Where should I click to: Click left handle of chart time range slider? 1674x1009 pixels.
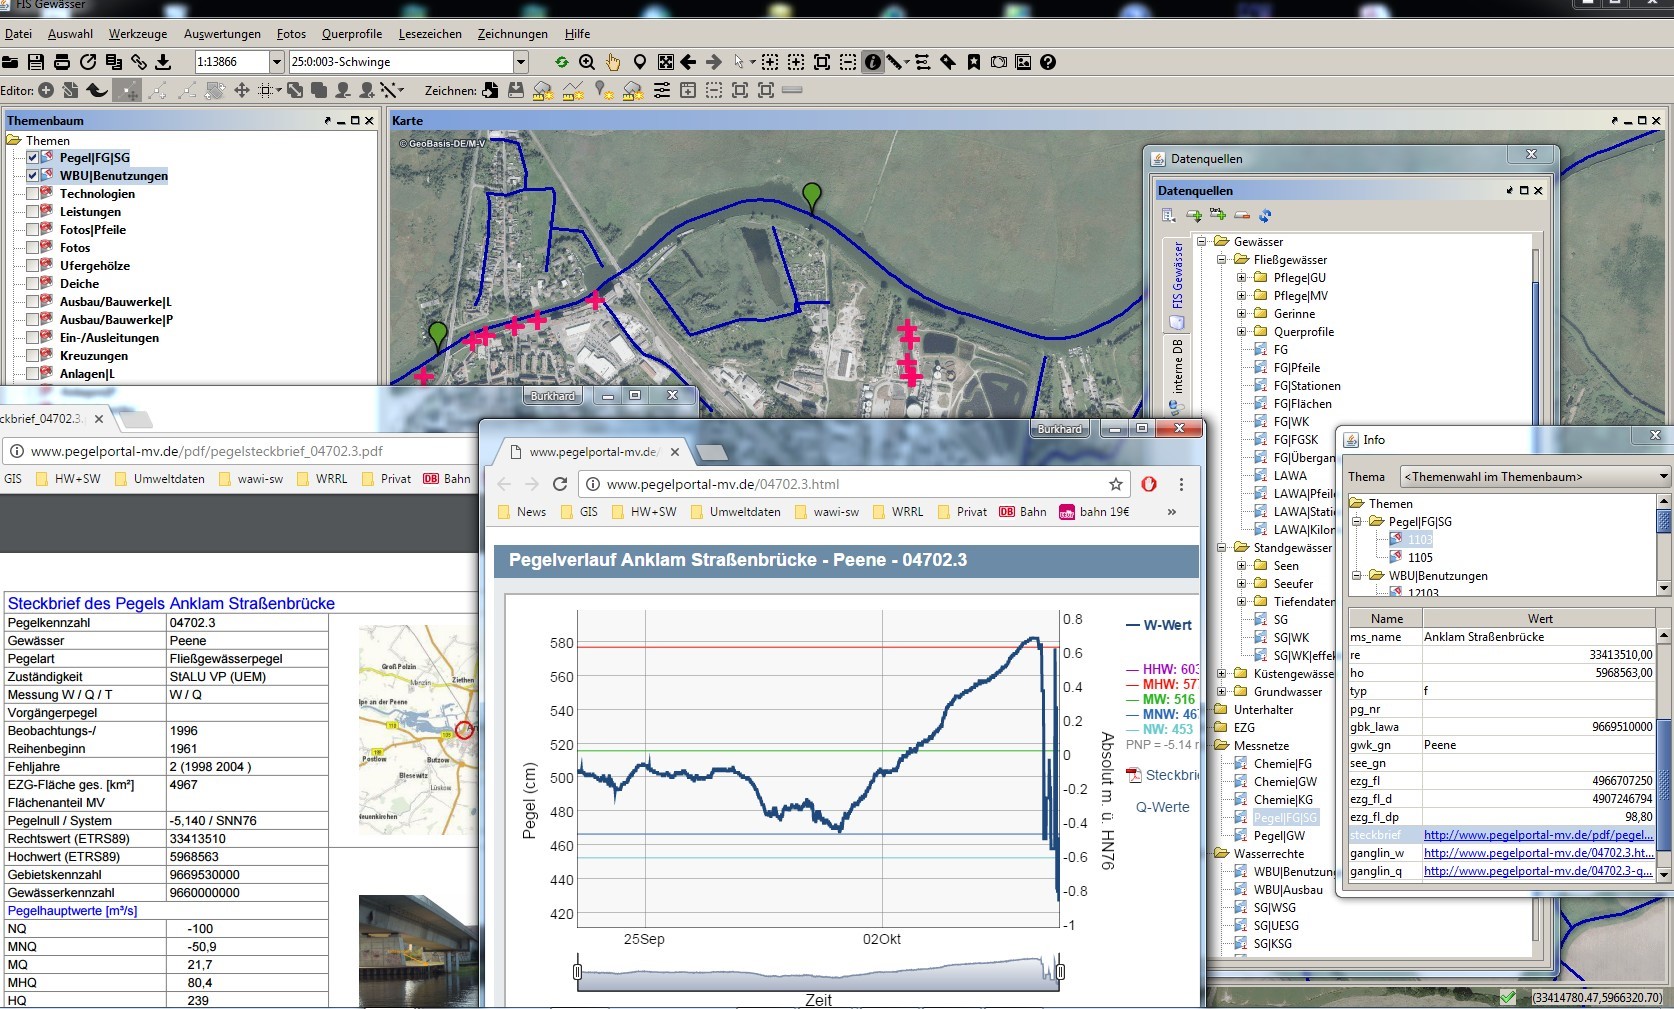[577, 971]
